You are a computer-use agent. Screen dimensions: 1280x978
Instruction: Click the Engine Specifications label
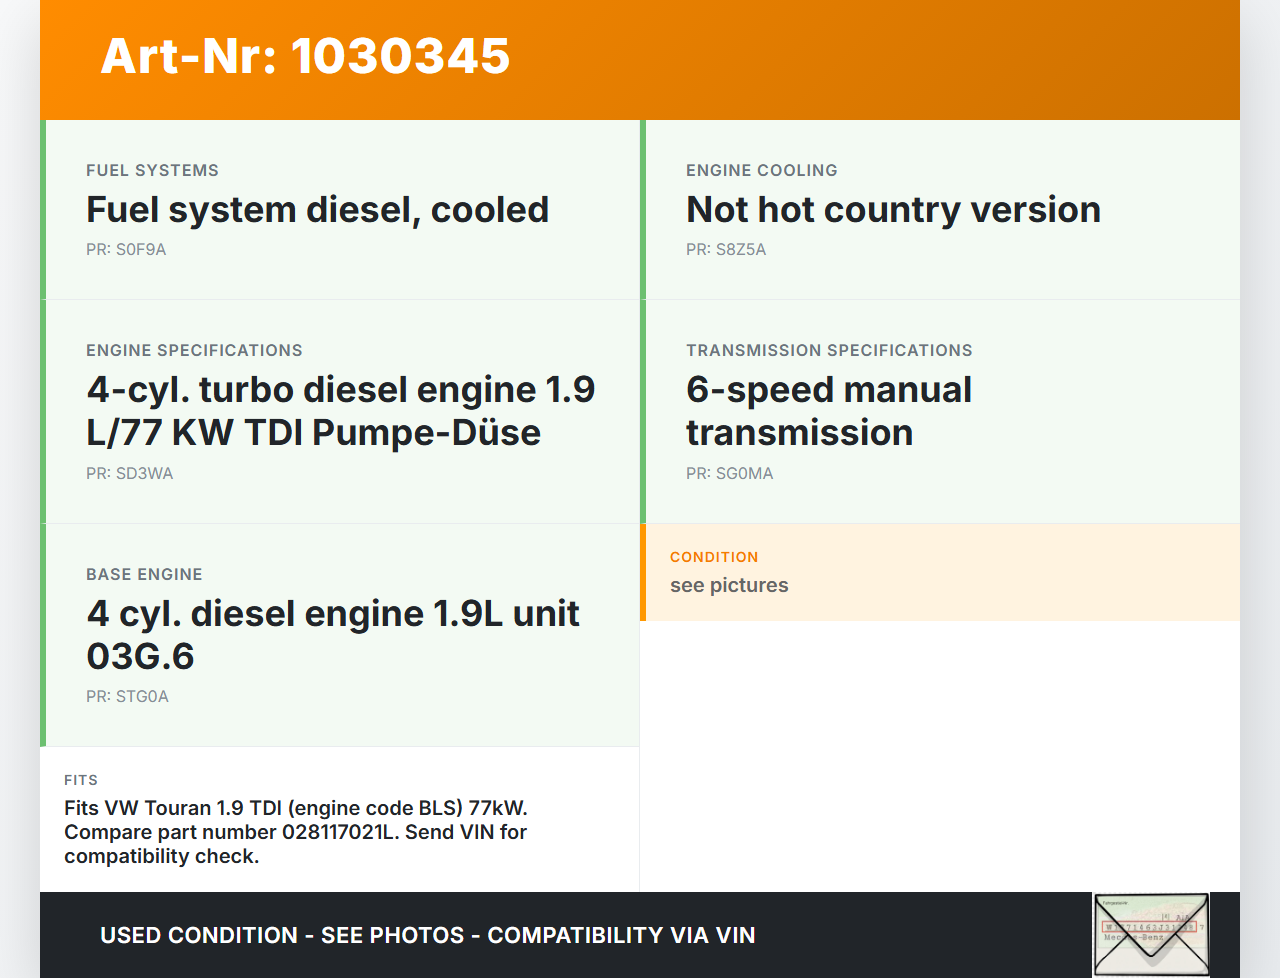pos(194,351)
